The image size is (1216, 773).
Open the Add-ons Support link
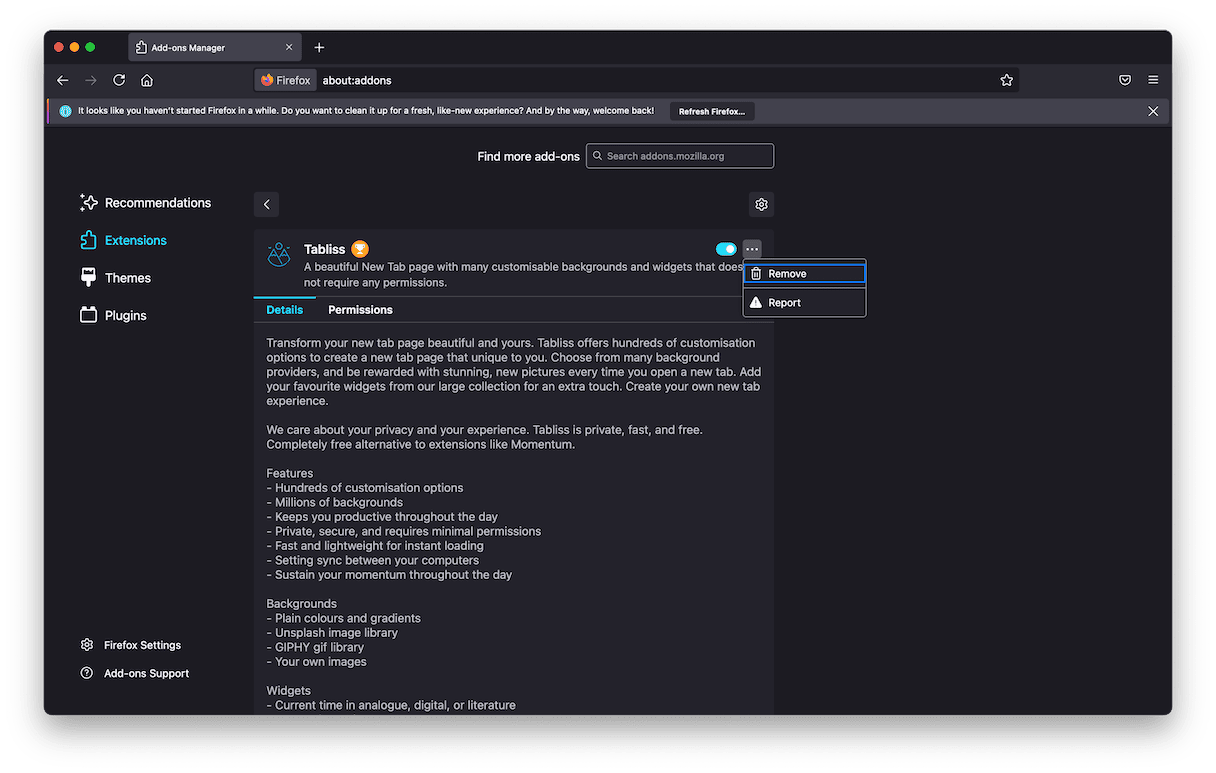point(135,673)
